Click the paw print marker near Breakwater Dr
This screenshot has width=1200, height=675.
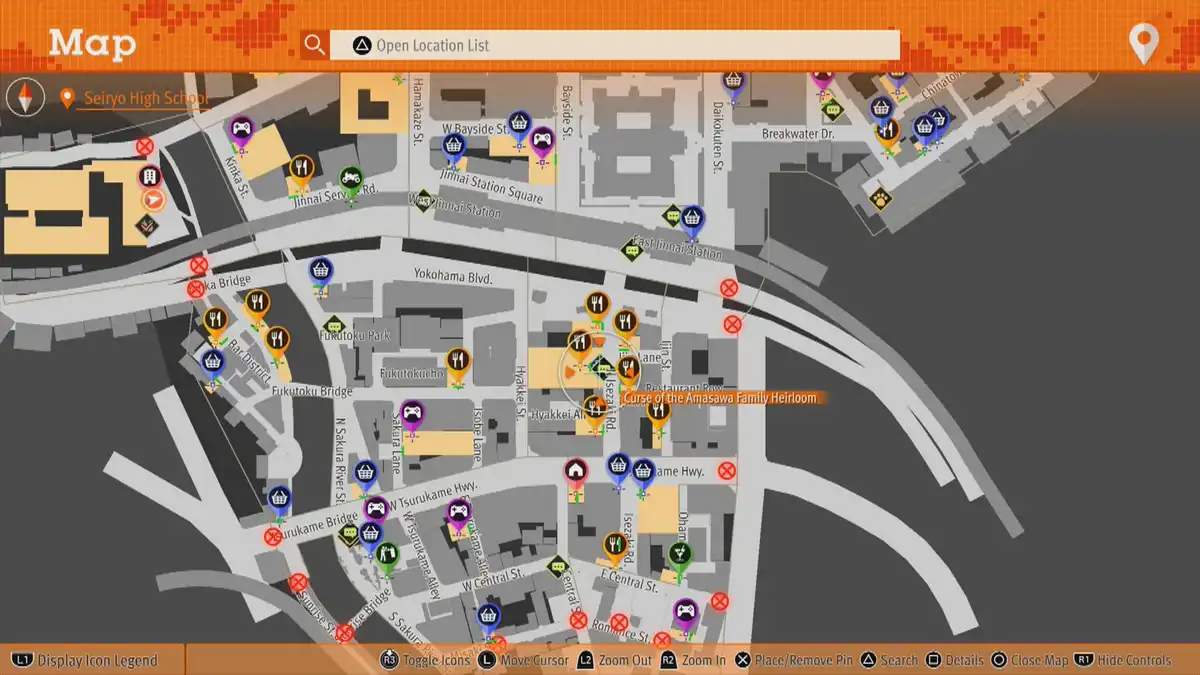(x=879, y=197)
